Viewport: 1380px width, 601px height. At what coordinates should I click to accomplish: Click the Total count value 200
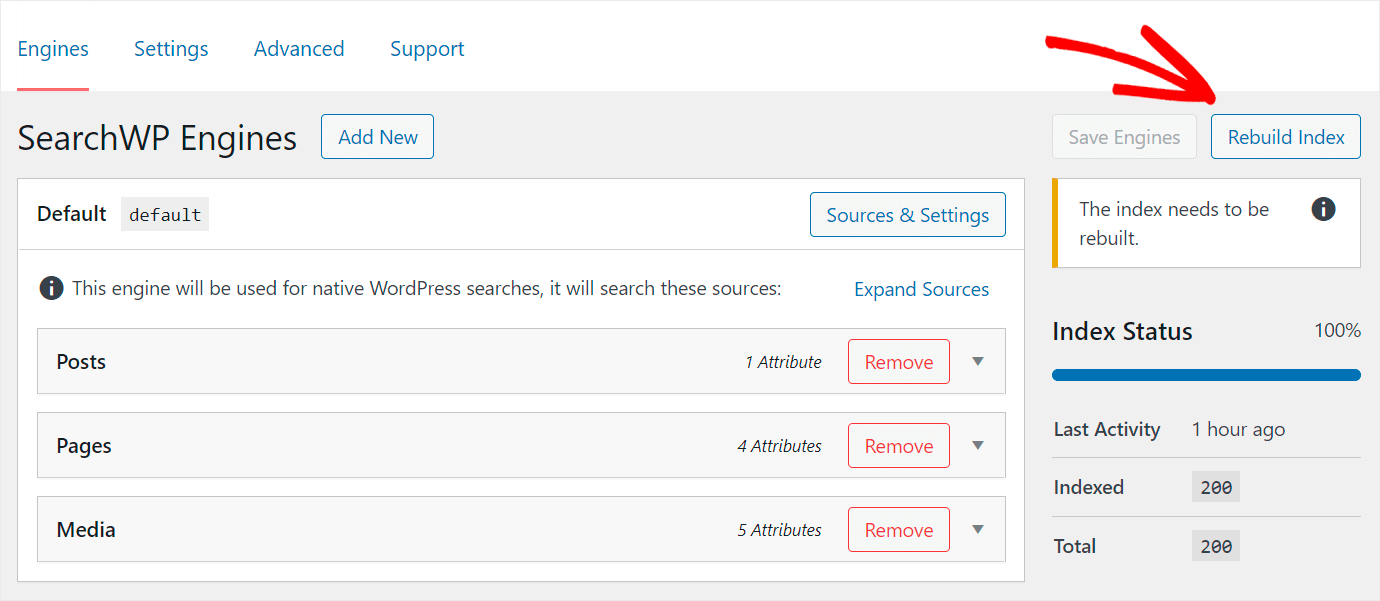(1216, 546)
